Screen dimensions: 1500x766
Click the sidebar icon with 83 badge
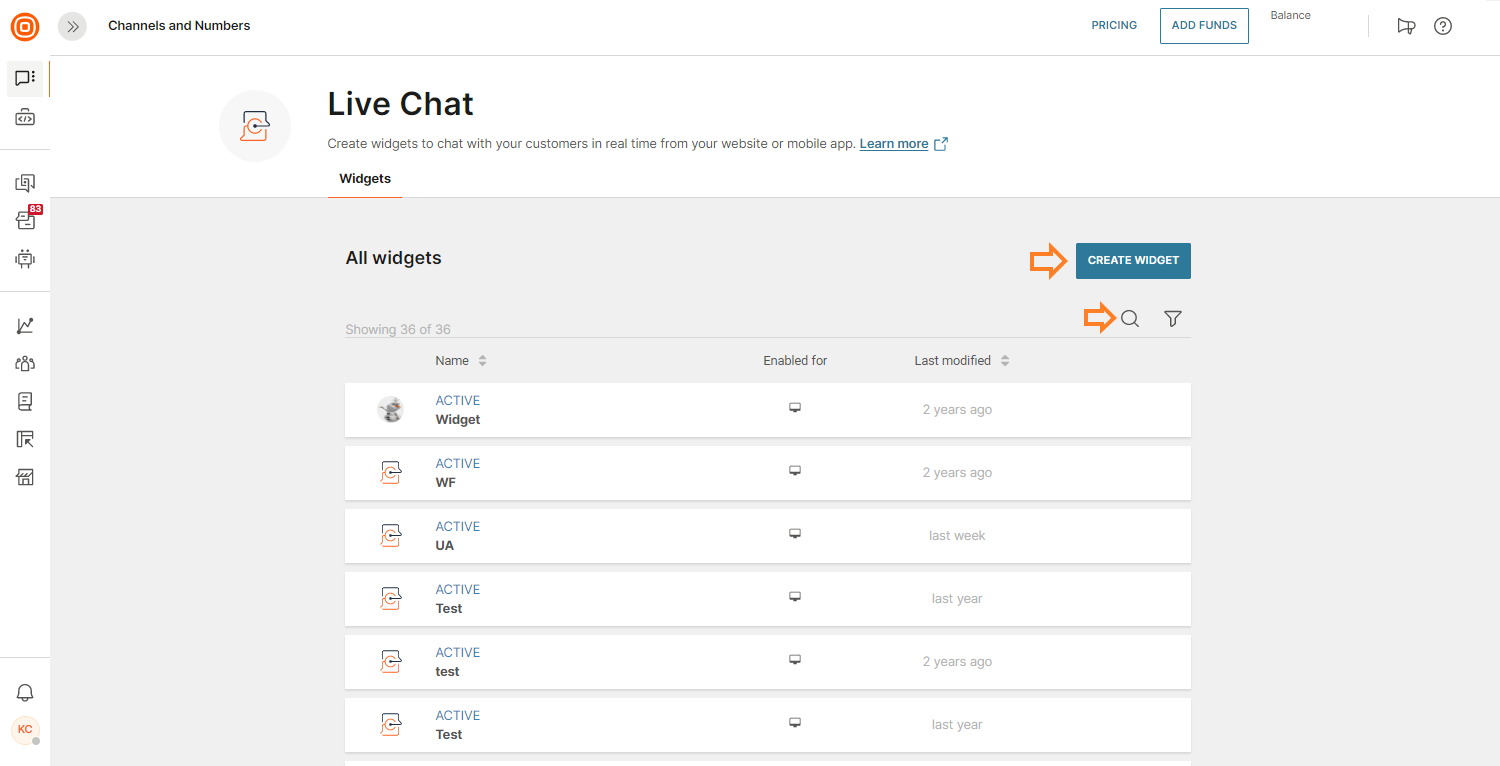(x=25, y=220)
